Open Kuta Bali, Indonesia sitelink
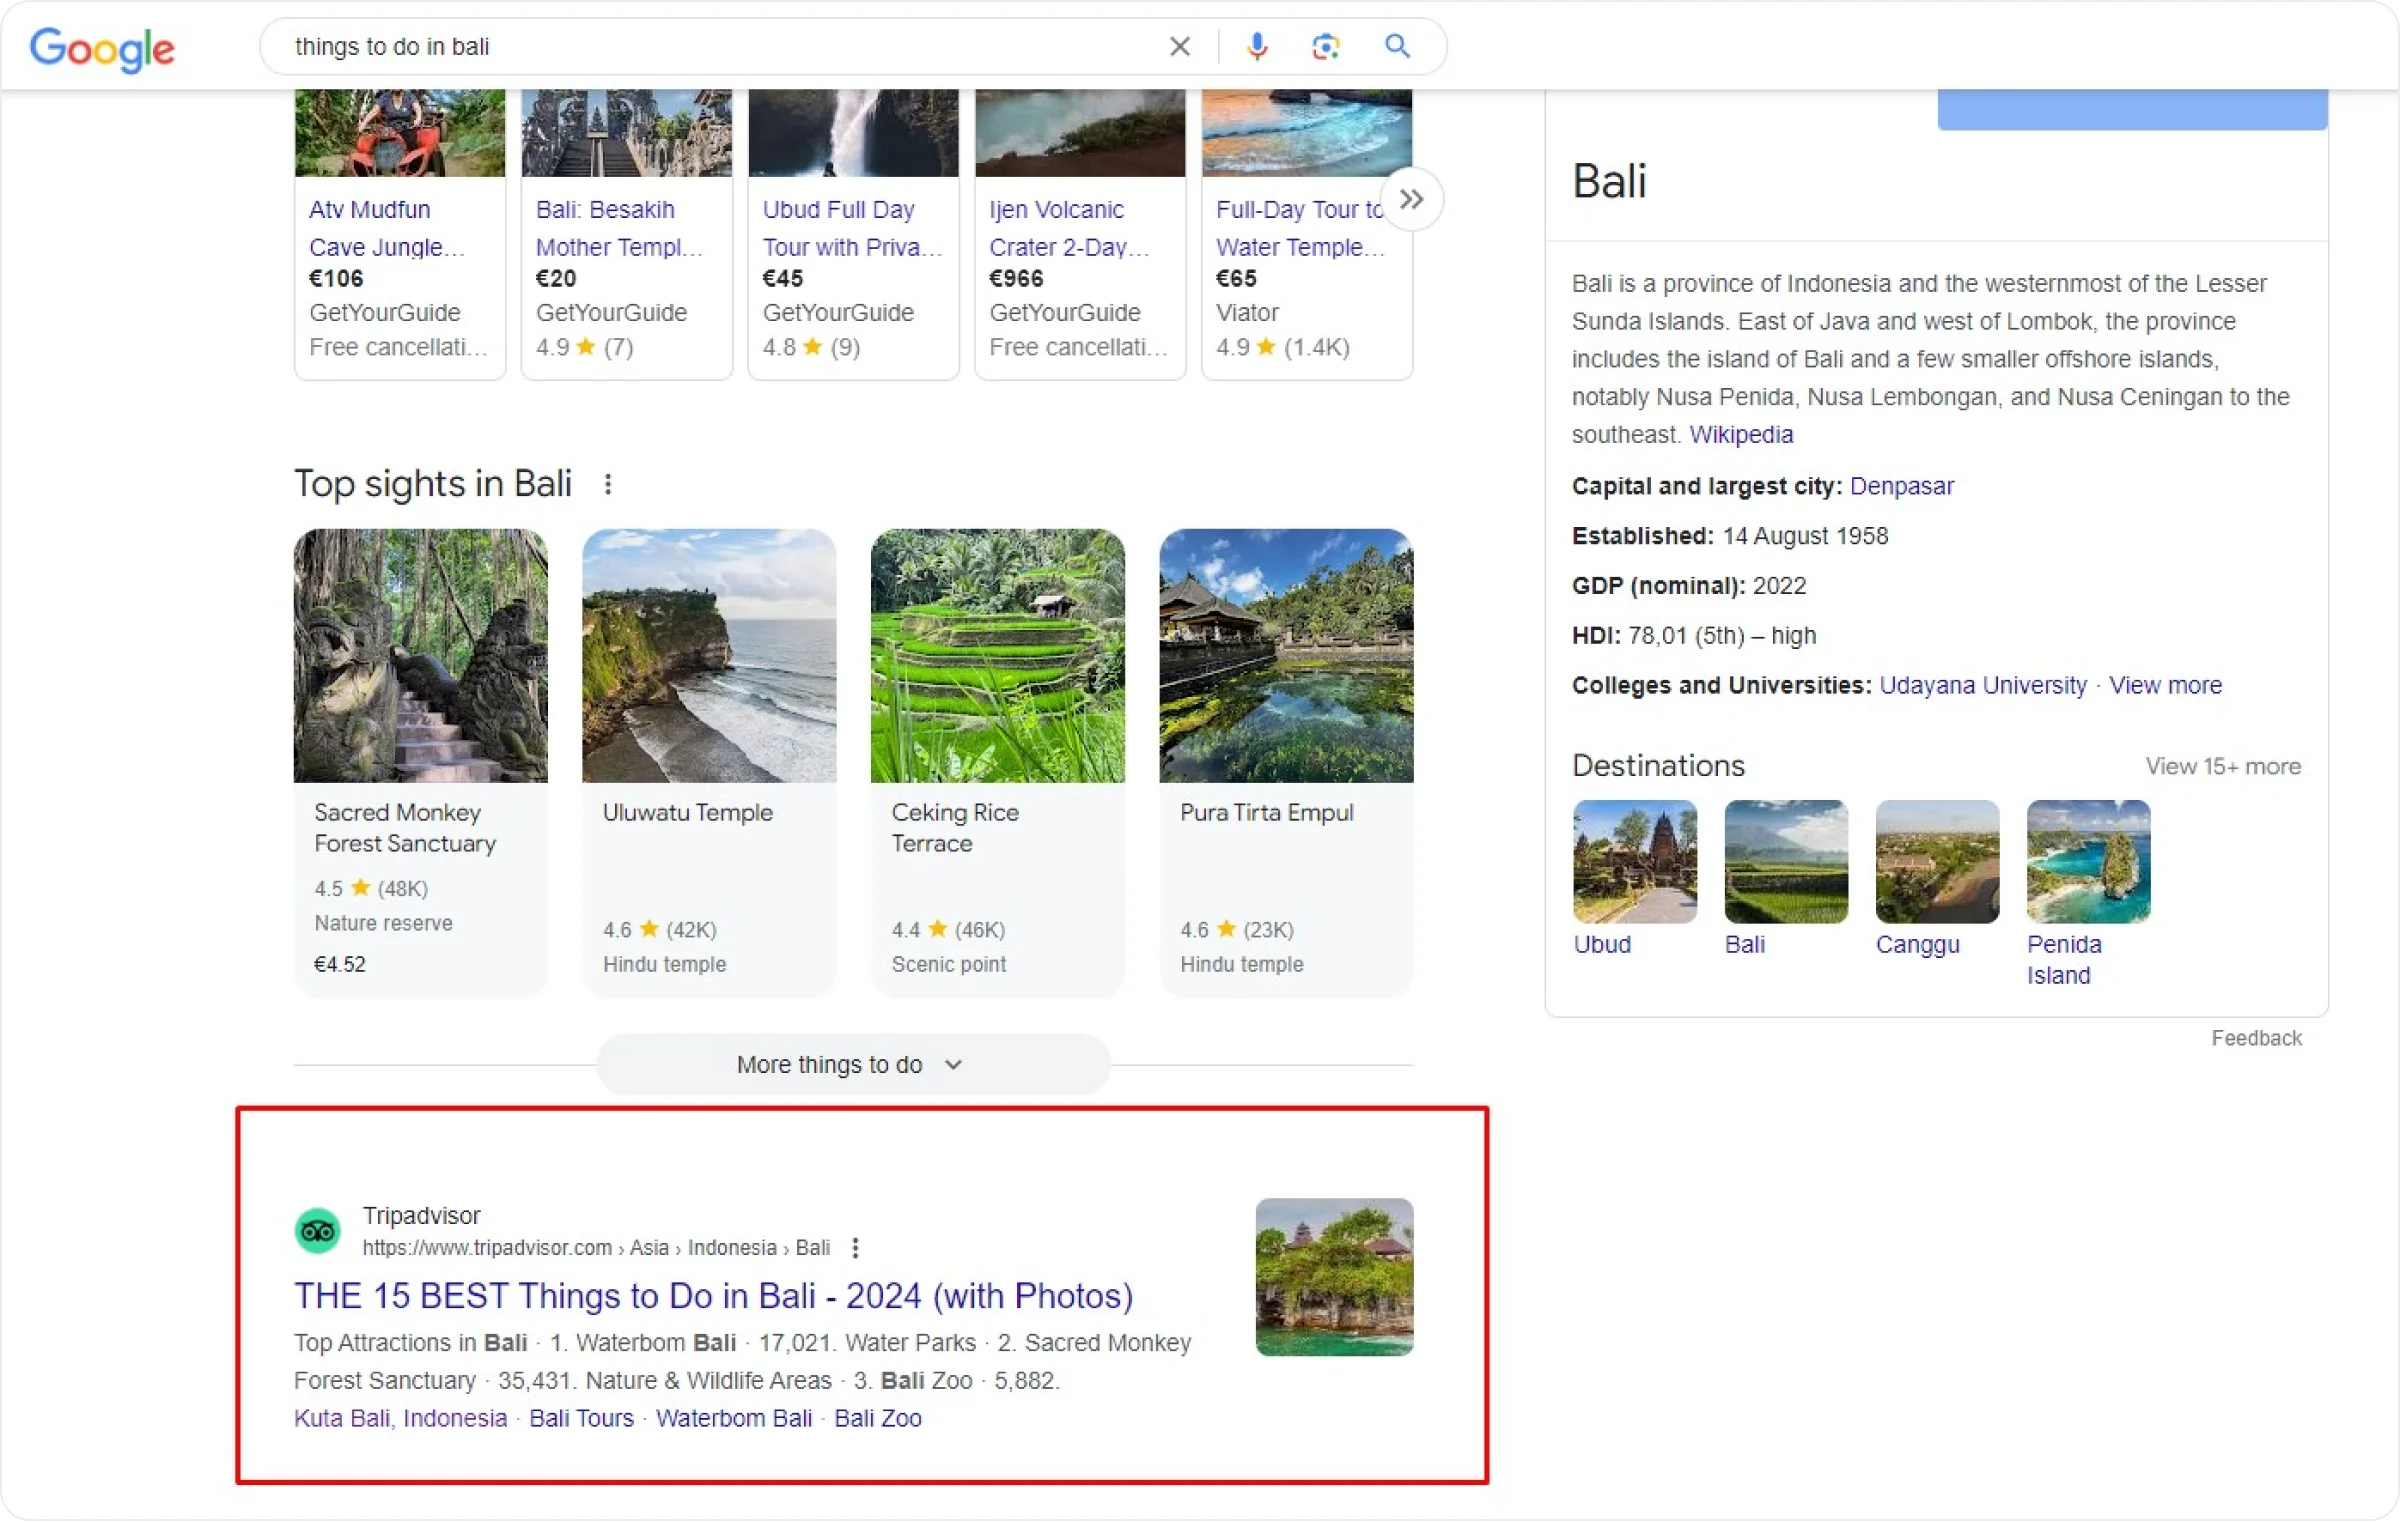Viewport: 2400px width, 1522px height. tap(400, 1418)
